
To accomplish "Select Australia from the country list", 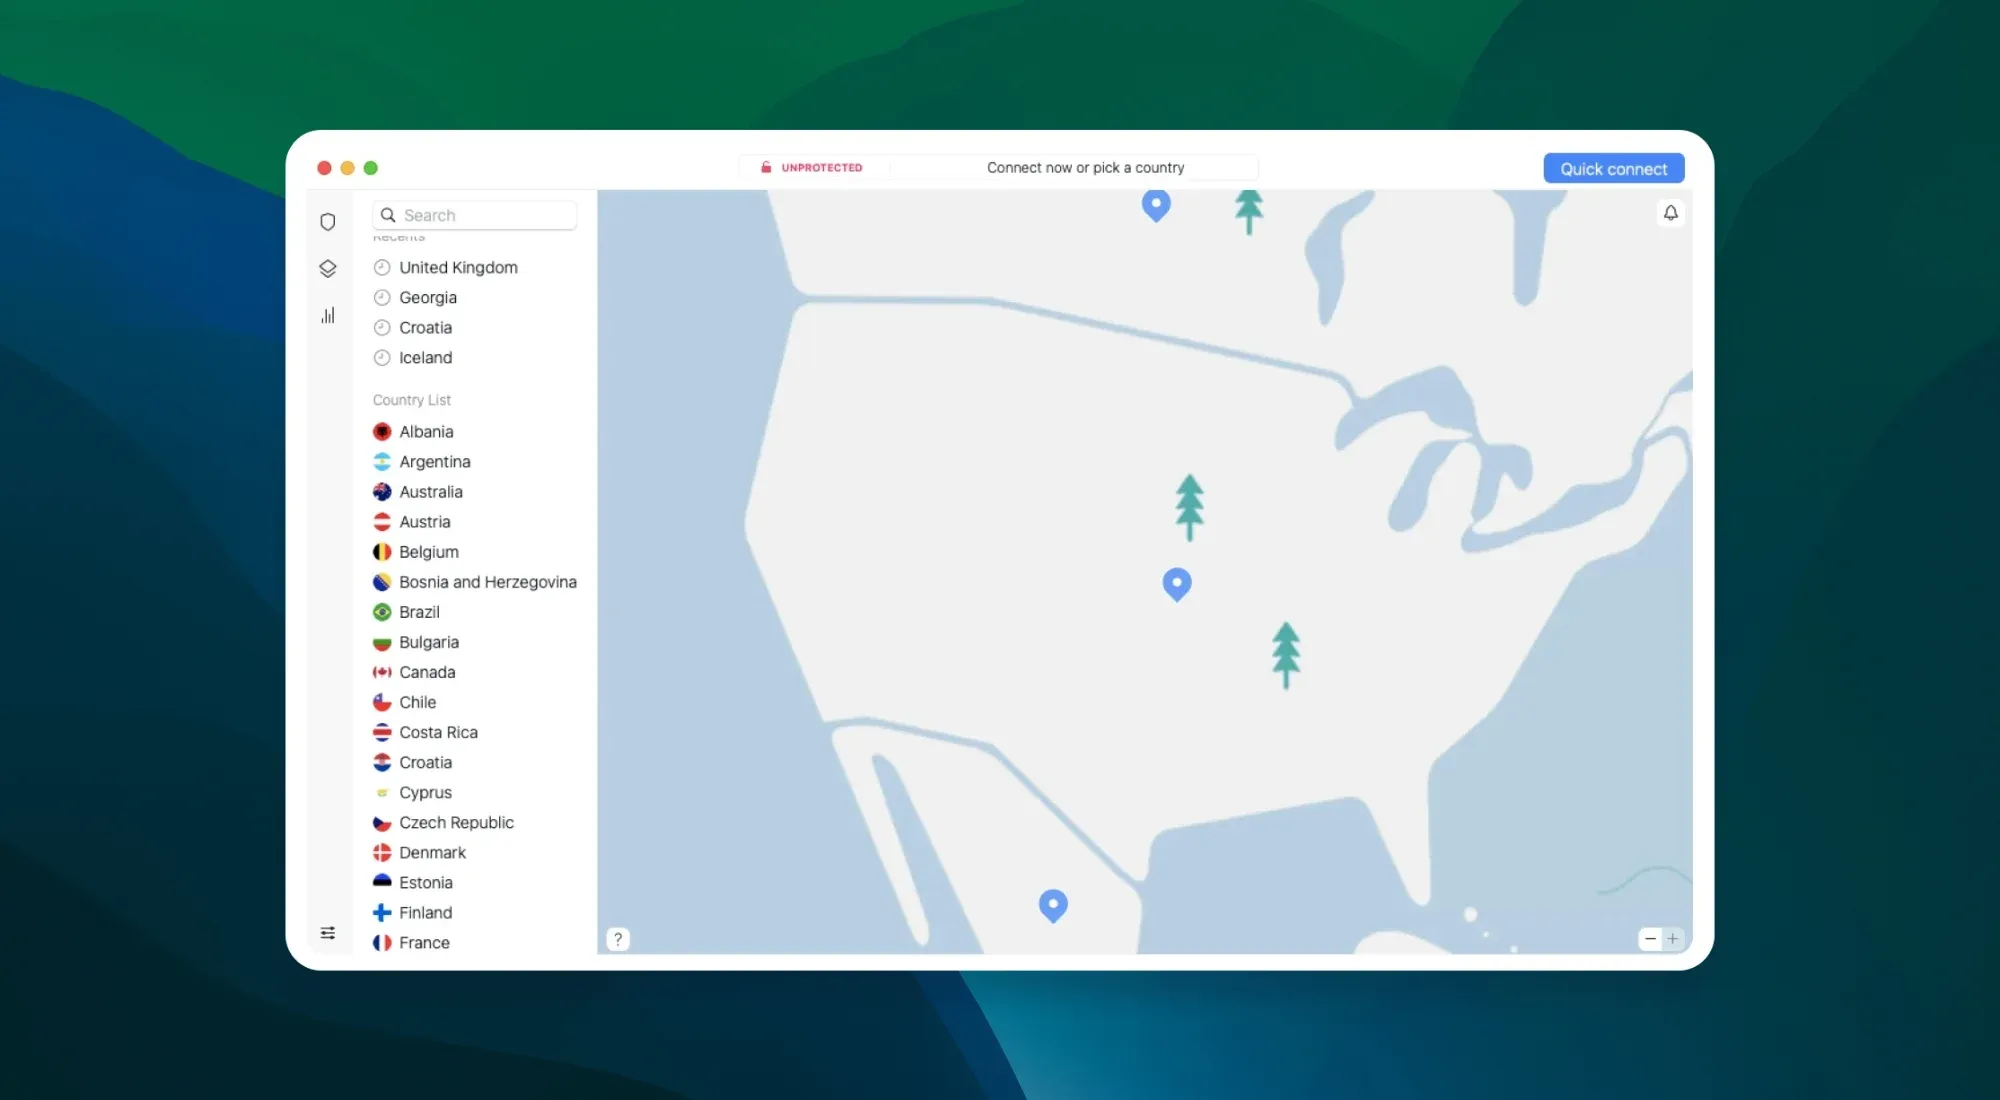I will coord(431,490).
